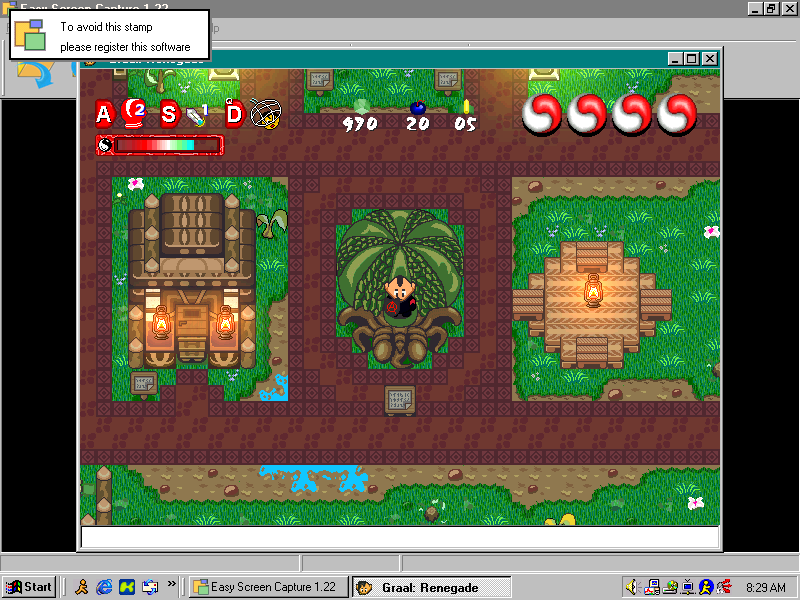Click the CD drive tray icon
The width and height of the screenshot is (800, 600).
pos(670,587)
